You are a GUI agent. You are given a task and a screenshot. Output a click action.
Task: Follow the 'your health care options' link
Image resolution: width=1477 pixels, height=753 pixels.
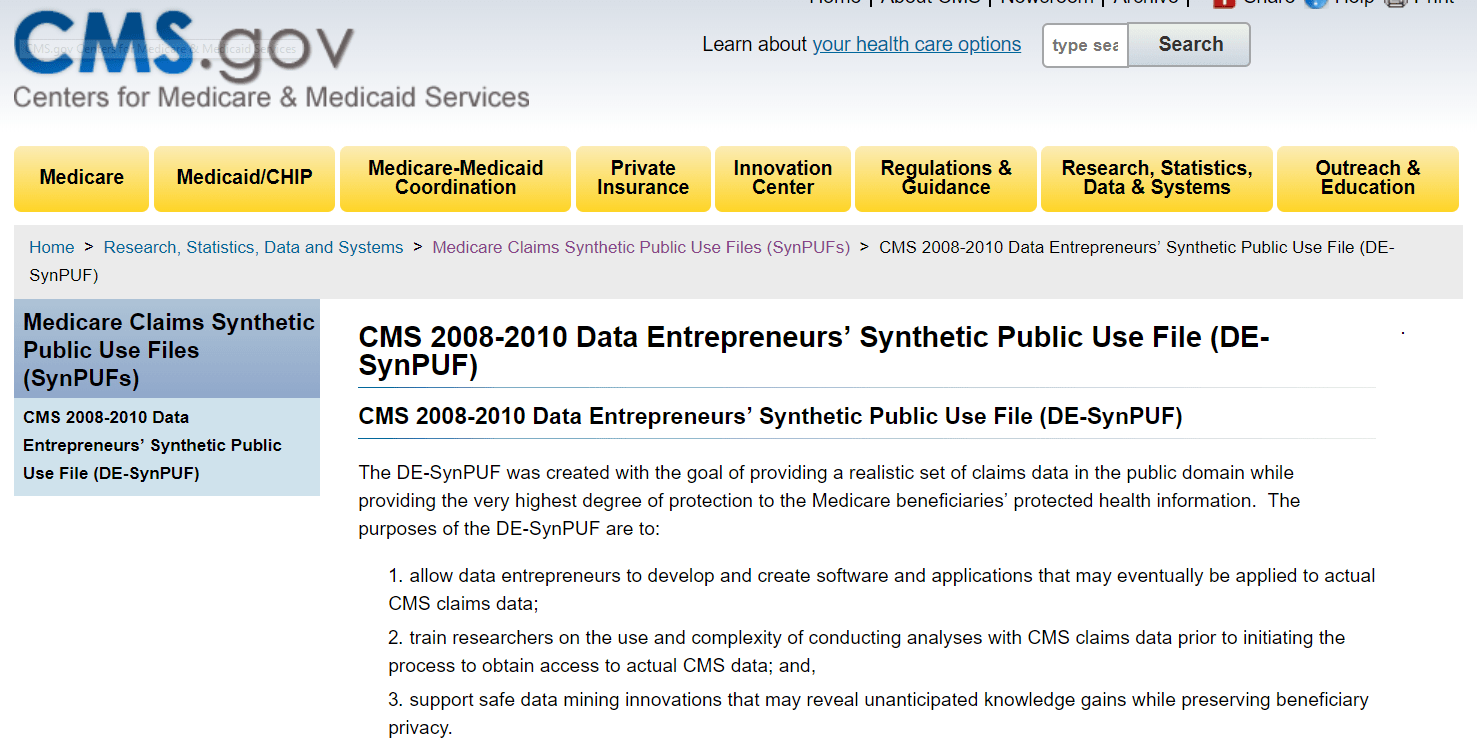point(917,45)
